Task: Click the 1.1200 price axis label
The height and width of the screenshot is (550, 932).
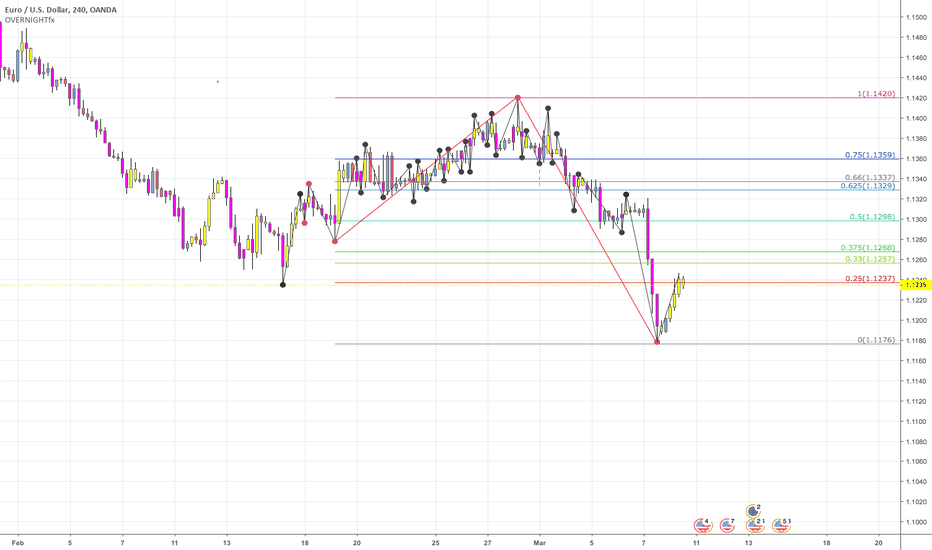Action: click(916, 320)
